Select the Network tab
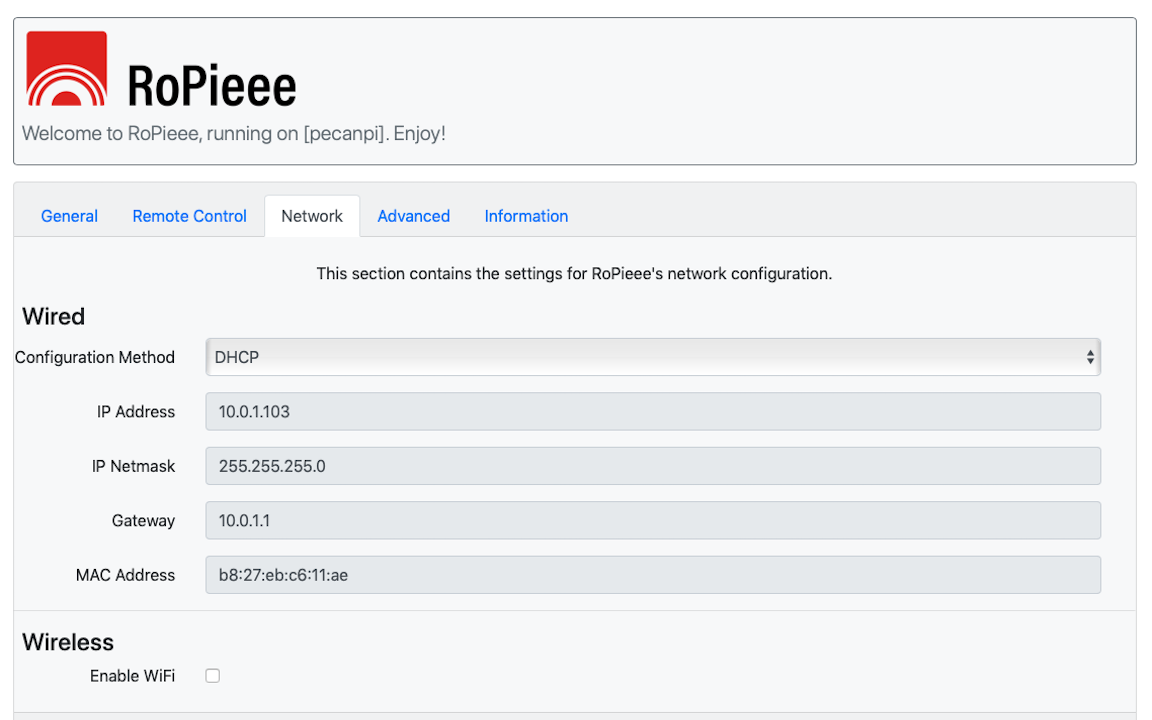 point(312,216)
